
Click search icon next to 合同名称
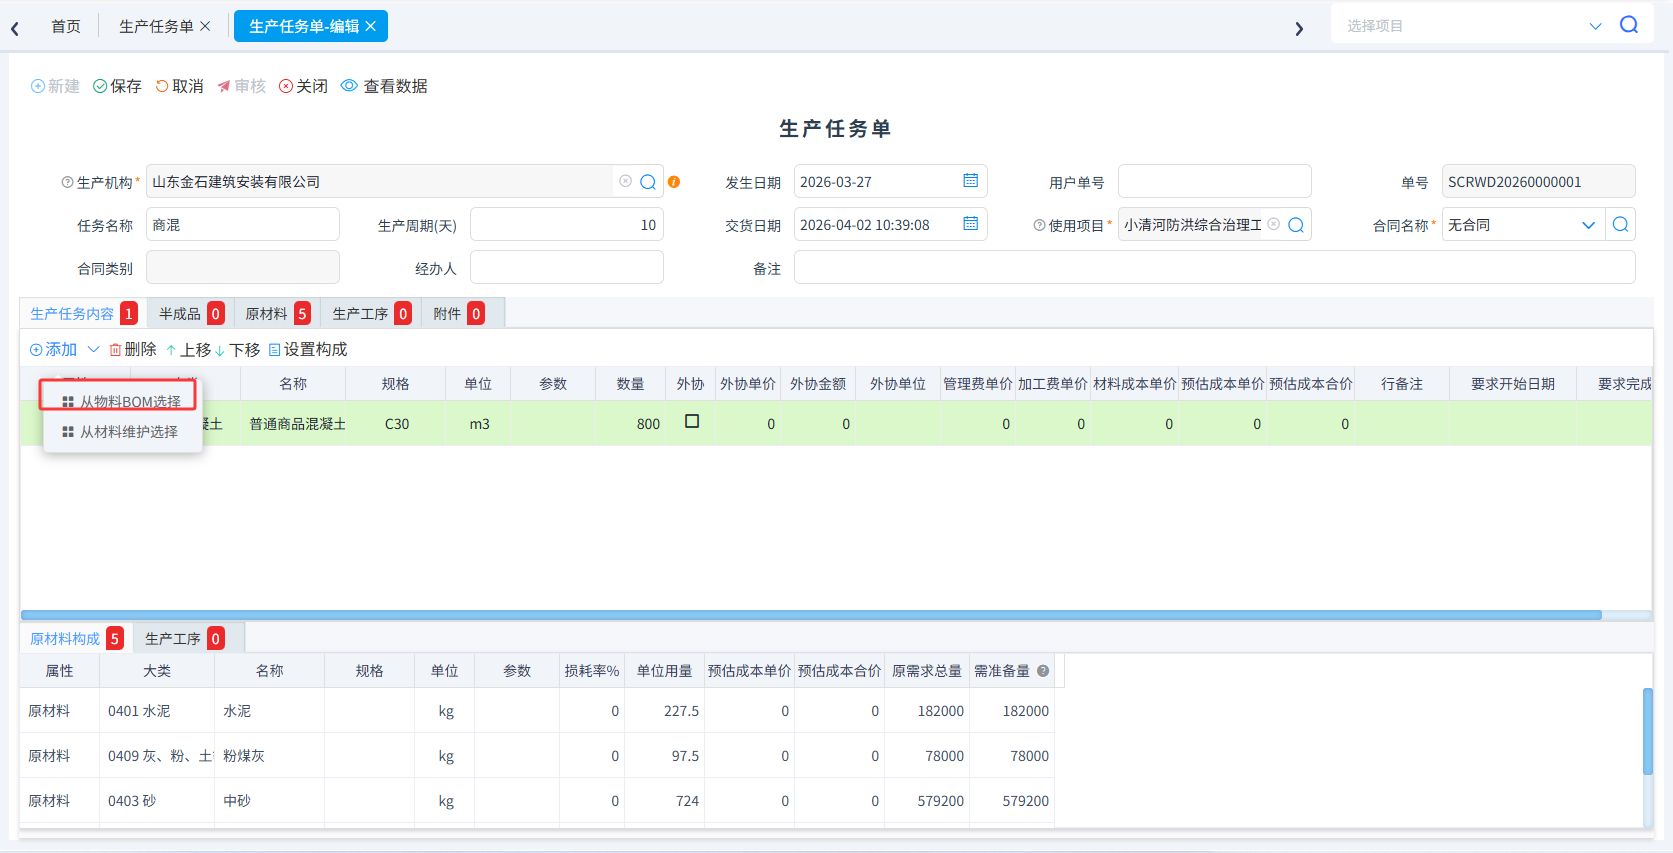point(1621,225)
